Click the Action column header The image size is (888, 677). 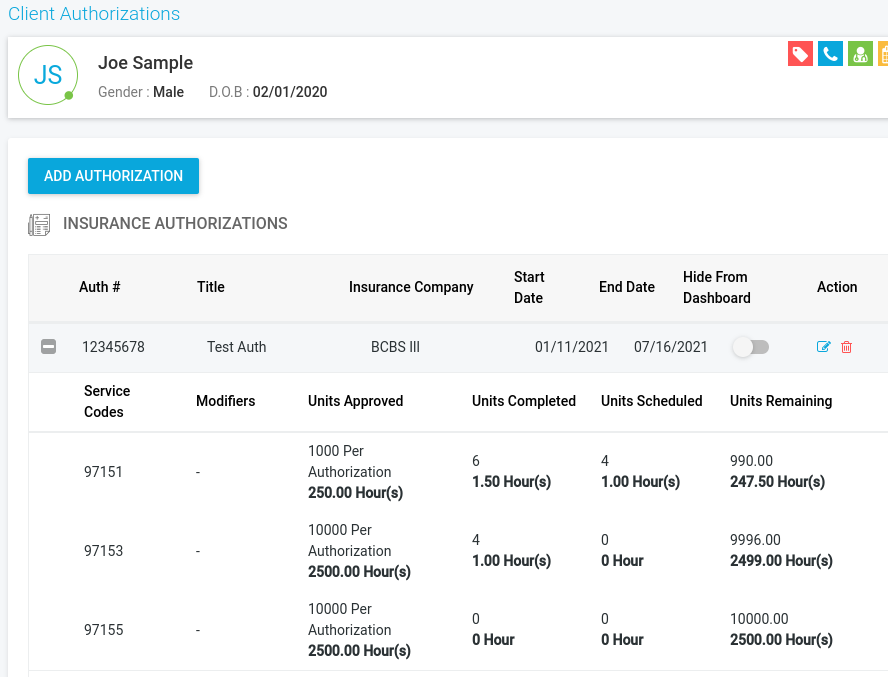837,287
